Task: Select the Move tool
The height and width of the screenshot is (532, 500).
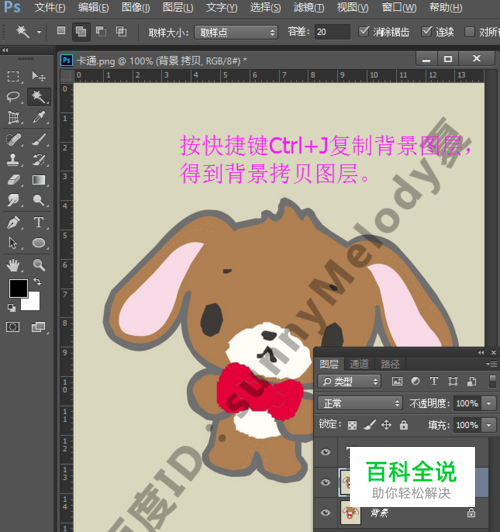Action: click(x=38, y=76)
